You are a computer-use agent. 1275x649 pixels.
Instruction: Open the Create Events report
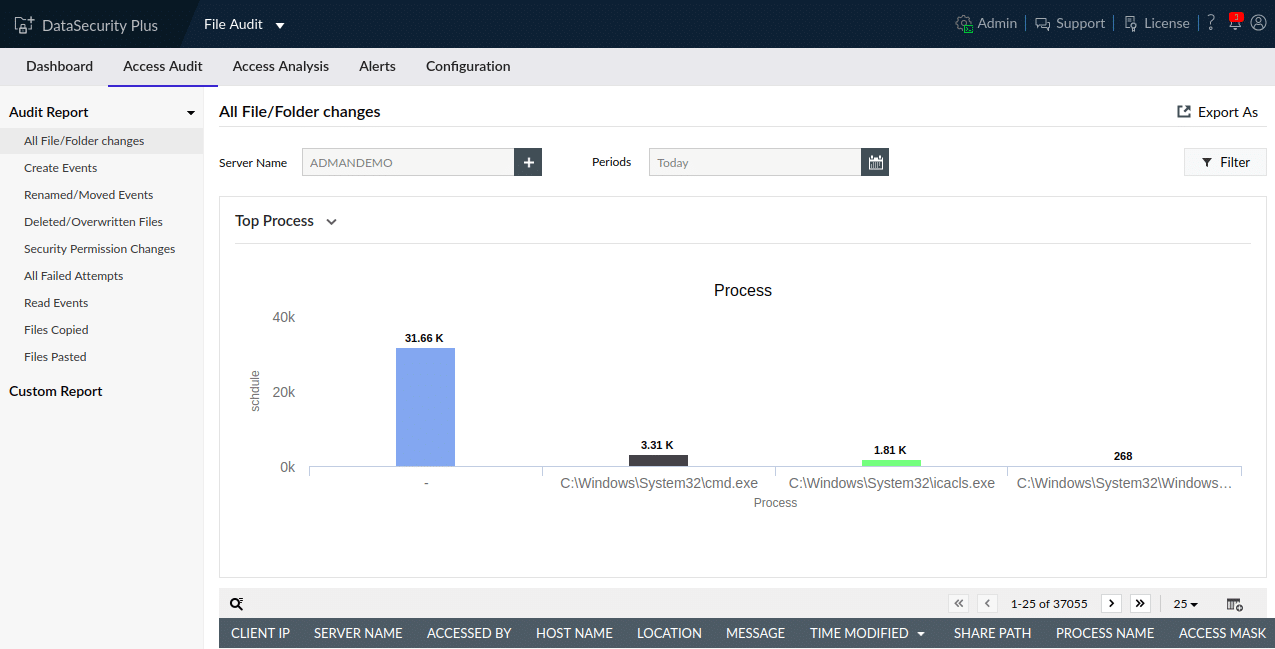click(x=61, y=168)
